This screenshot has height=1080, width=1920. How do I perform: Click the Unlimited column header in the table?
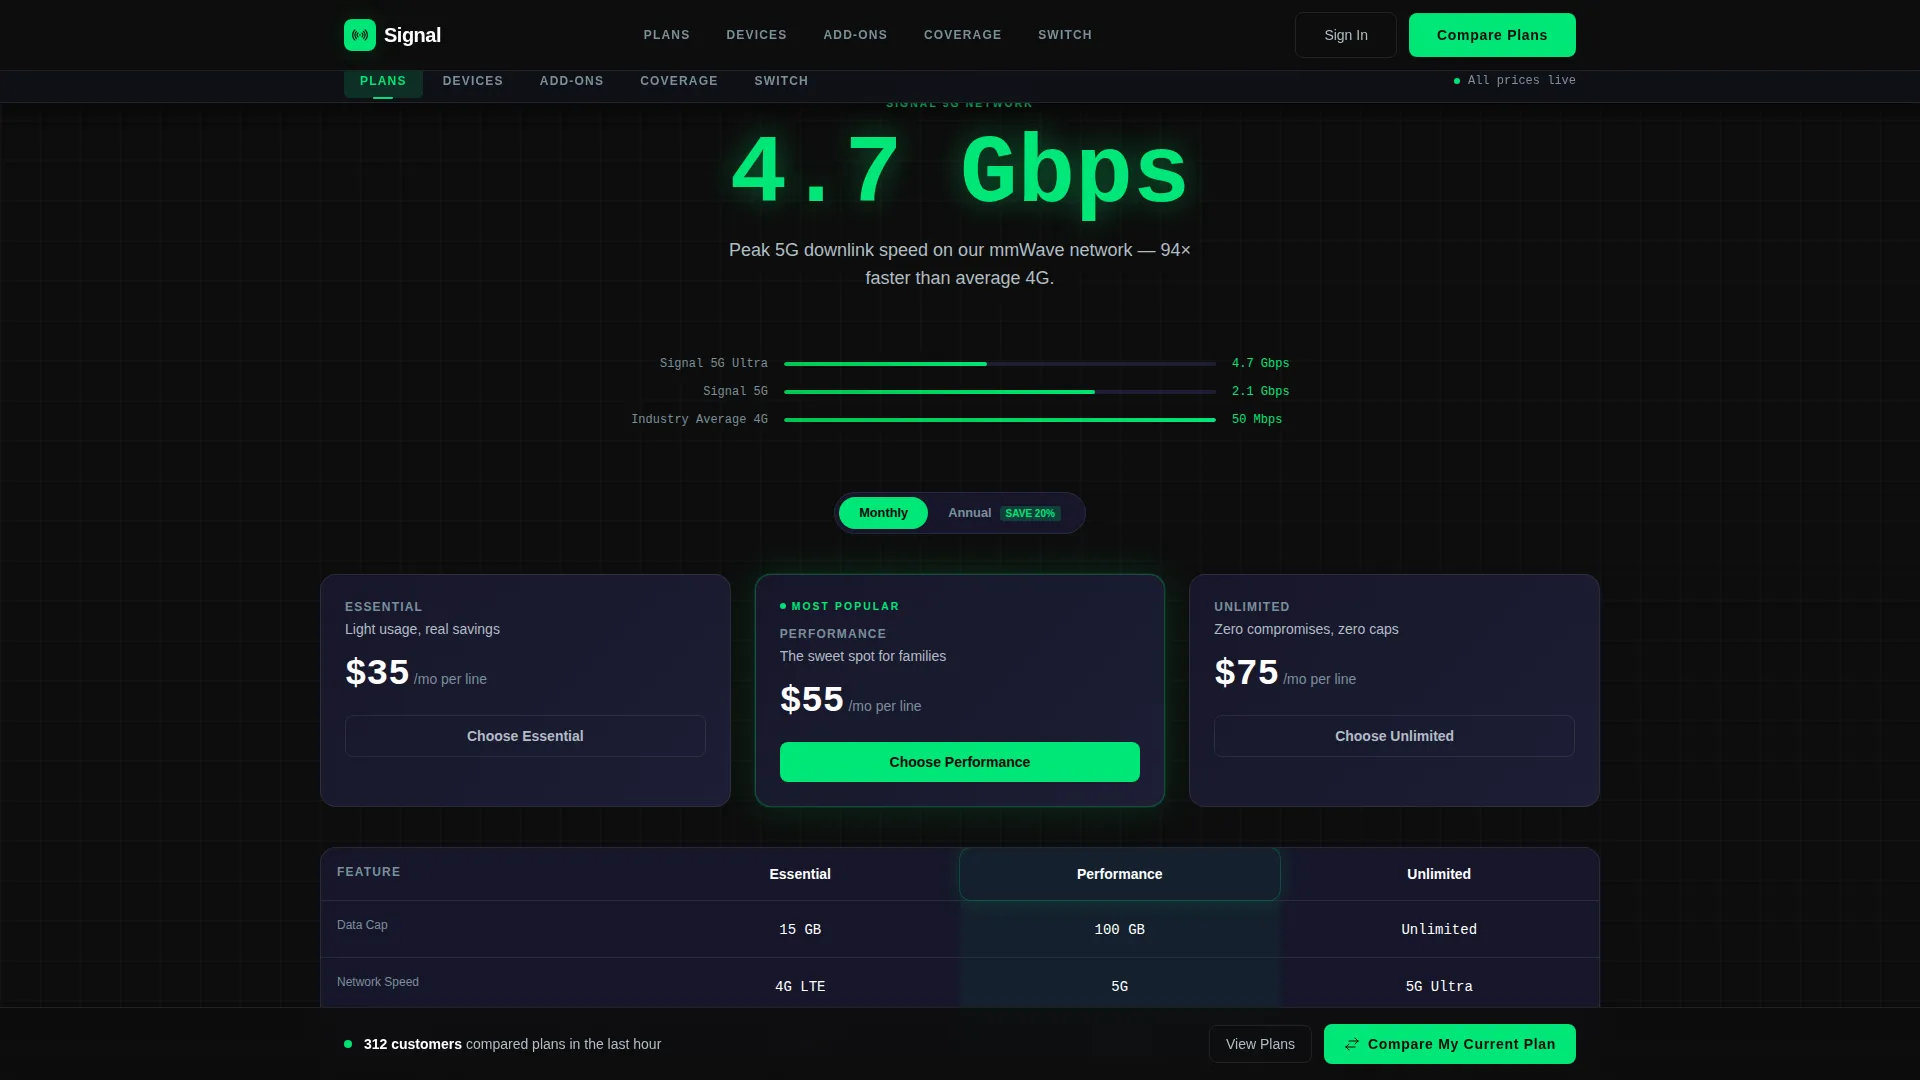pyautogui.click(x=1439, y=874)
